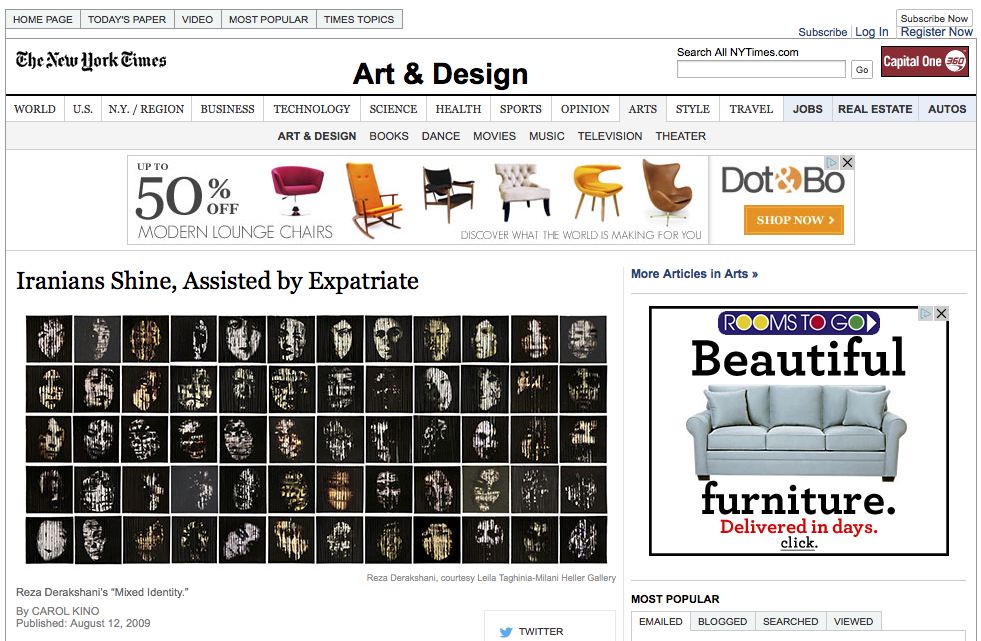Open the Capital One 360 ad logo
This screenshot has height=641, width=981.
point(925,61)
